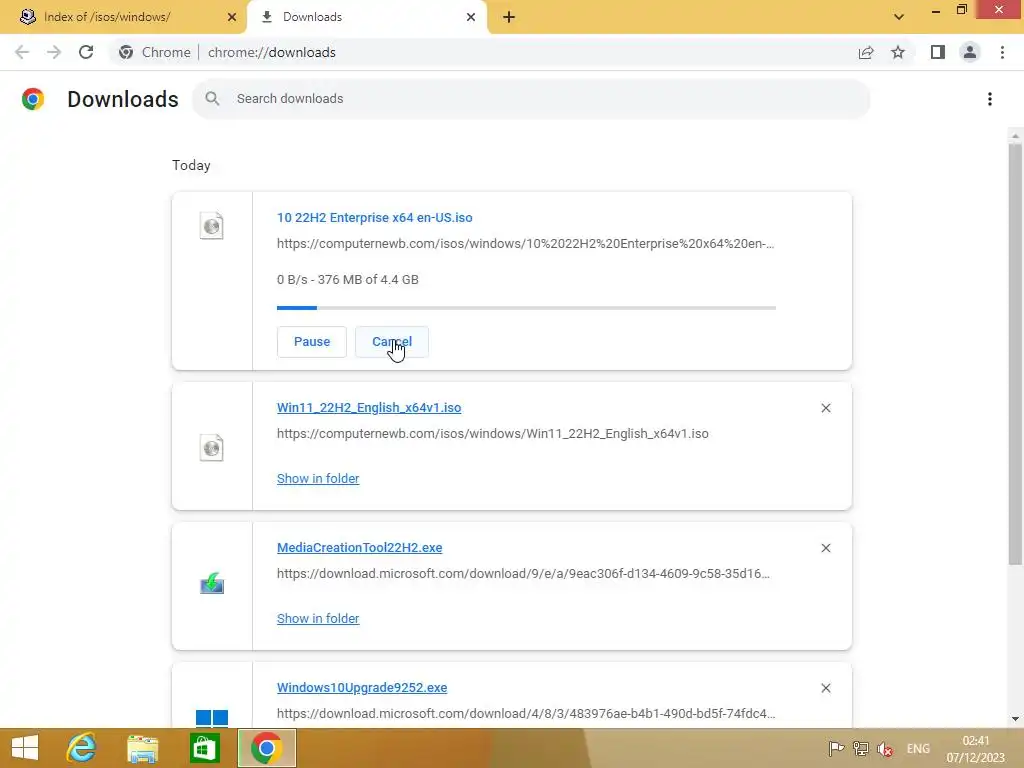This screenshot has width=1024, height=768.
Task: Expand the tab search chevron
Action: (x=899, y=17)
